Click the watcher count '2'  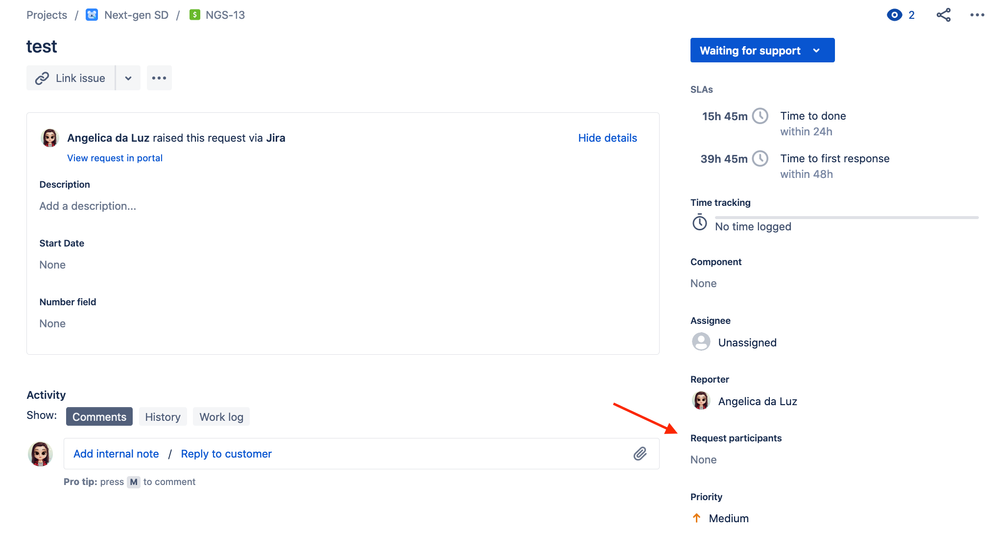click(x=912, y=15)
